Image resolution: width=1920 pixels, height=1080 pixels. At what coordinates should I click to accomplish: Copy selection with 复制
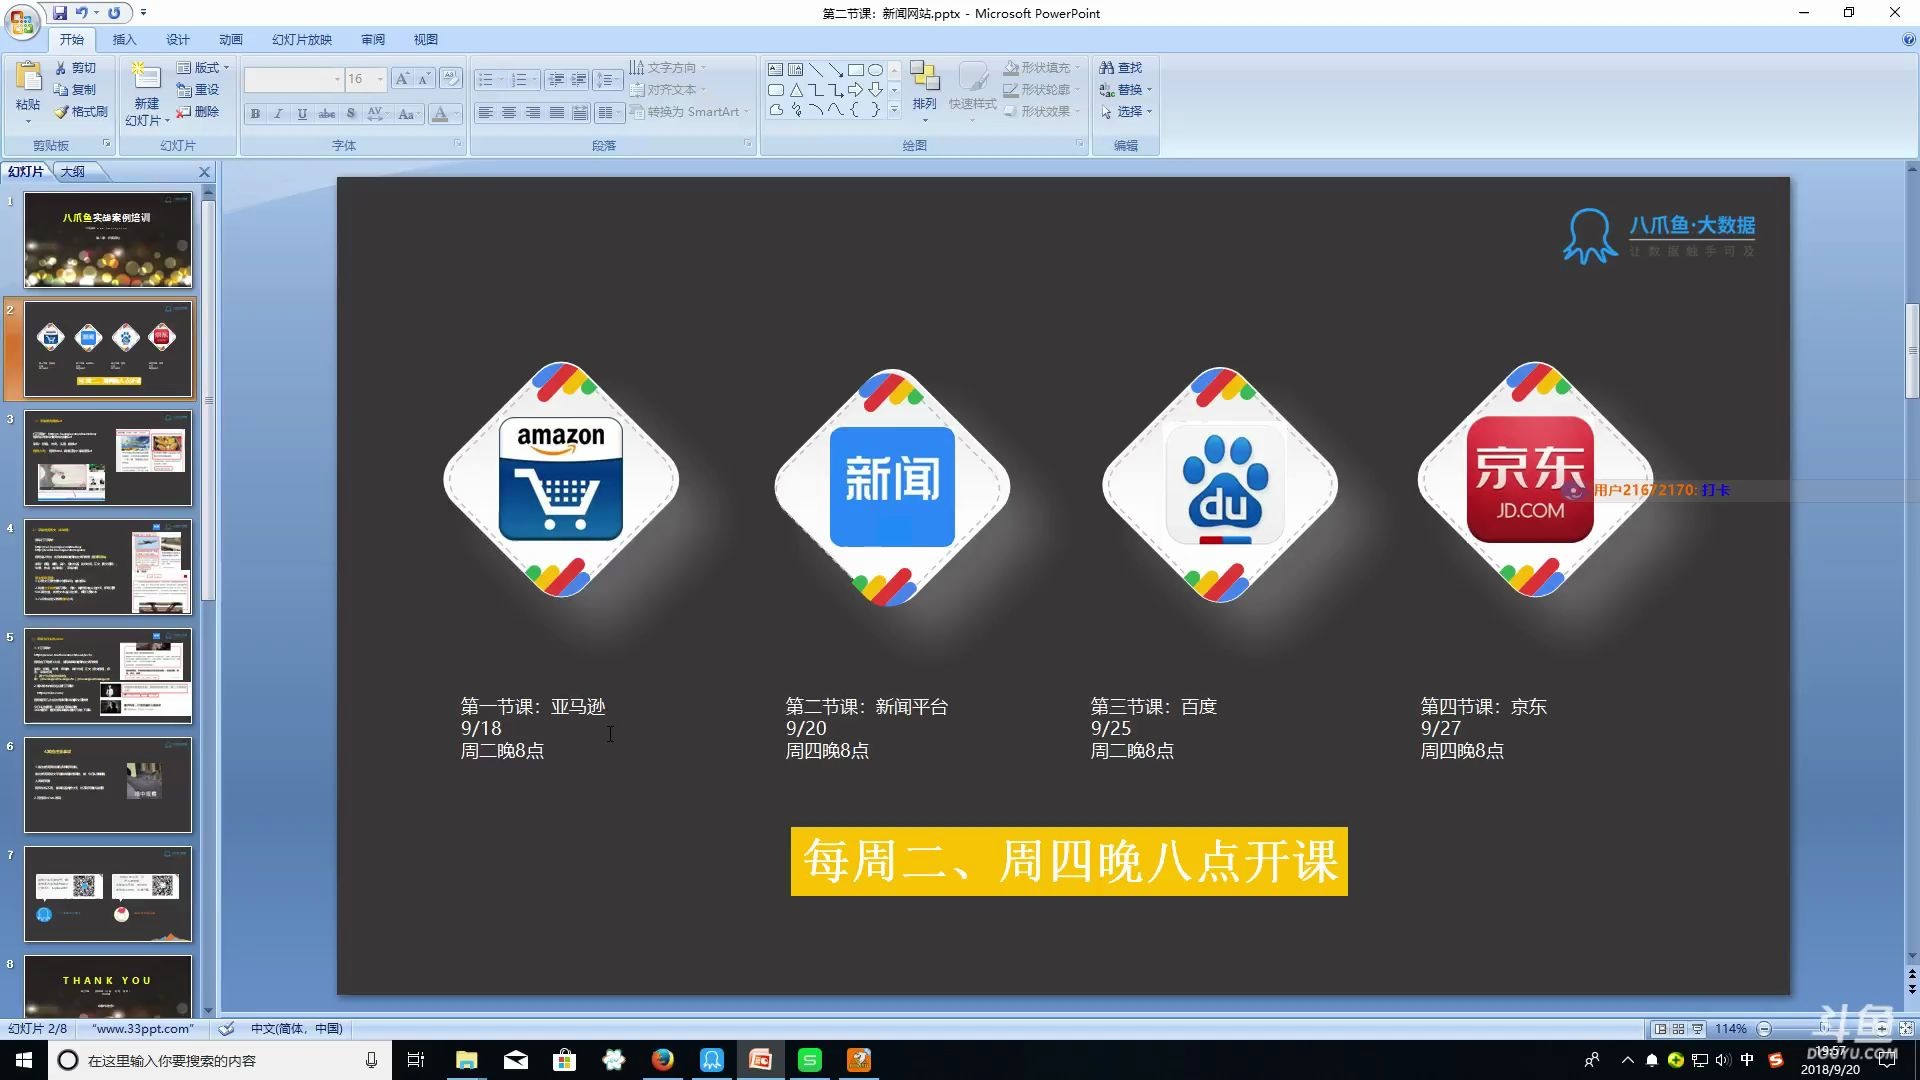pyautogui.click(x=76, y=90)
